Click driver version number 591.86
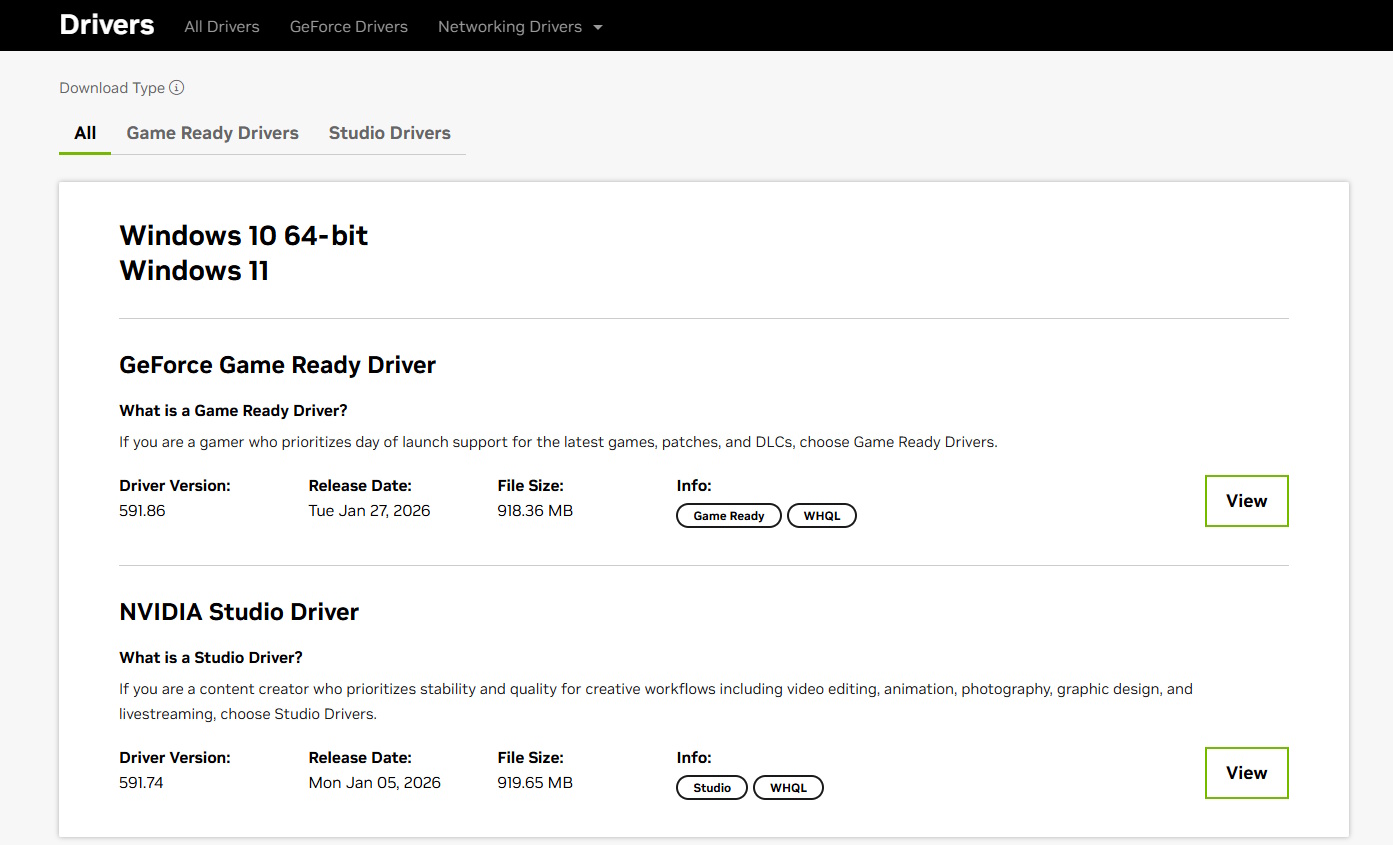1393x845 pixels. (142, 511)
